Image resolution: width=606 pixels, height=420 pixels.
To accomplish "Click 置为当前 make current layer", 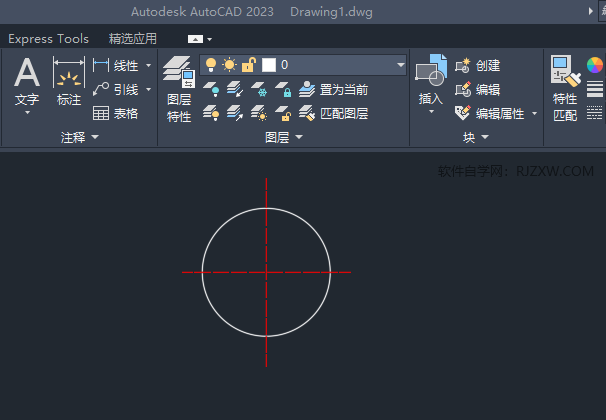I will [x=333, y=89].
